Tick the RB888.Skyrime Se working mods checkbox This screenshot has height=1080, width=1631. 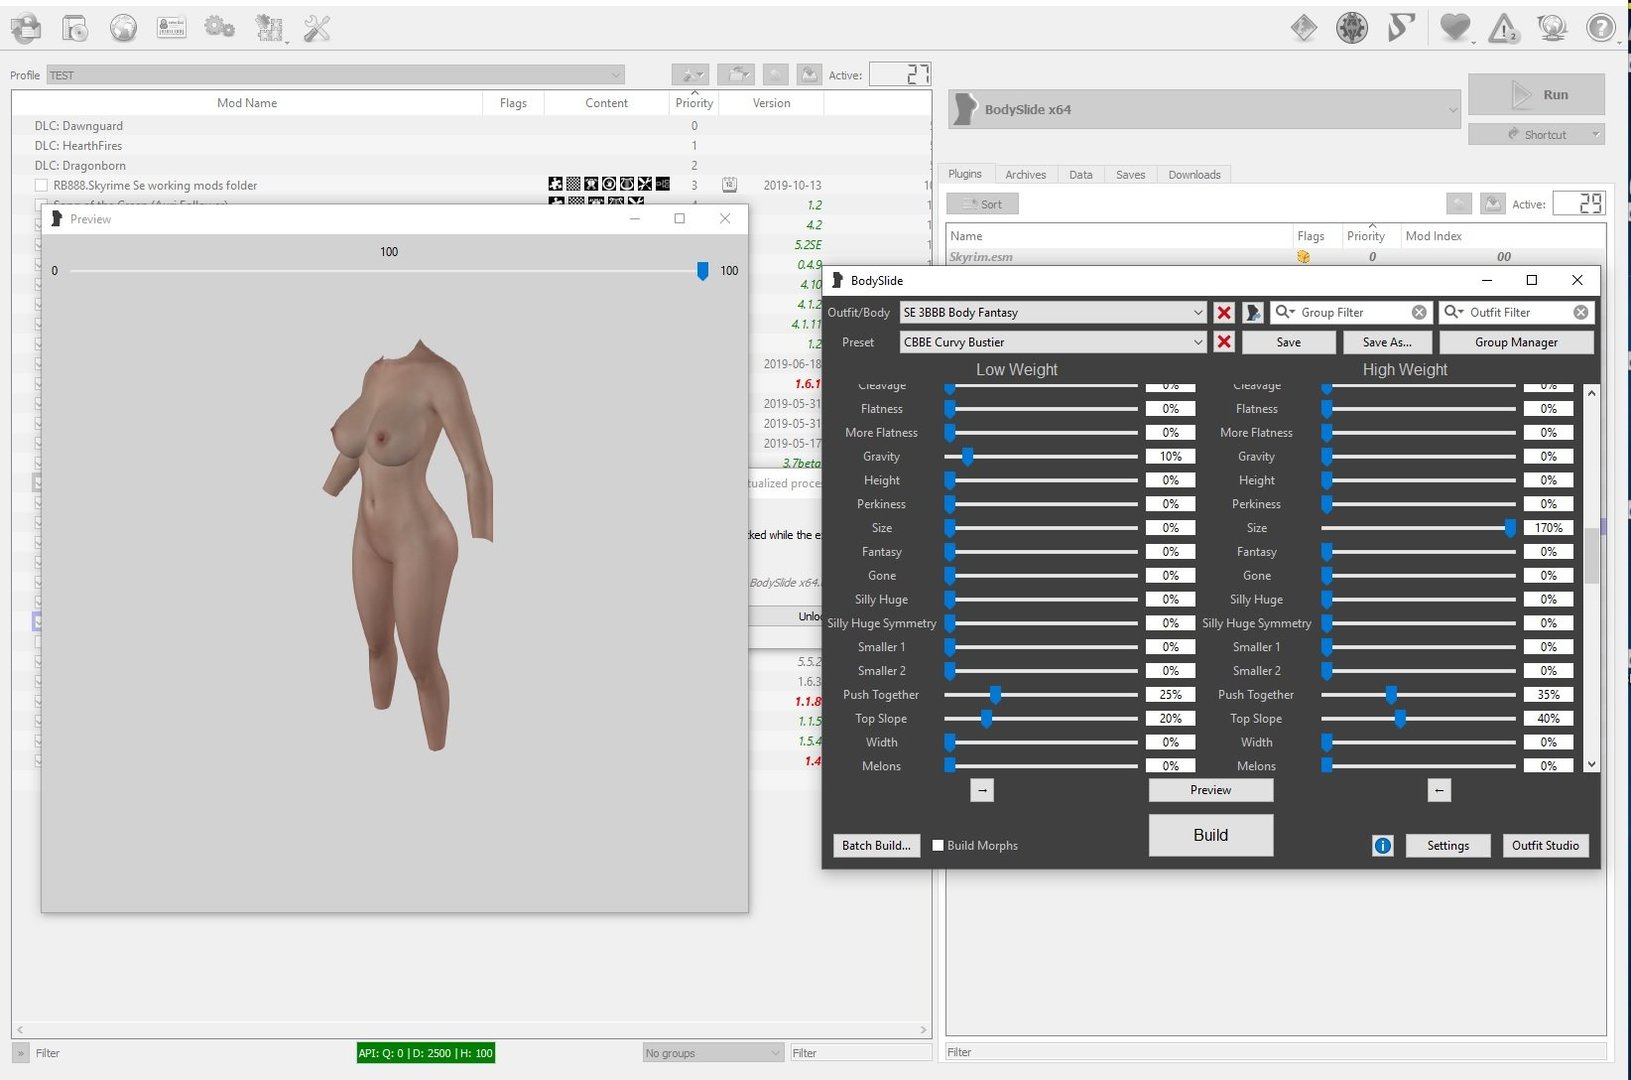coord(41,186)
